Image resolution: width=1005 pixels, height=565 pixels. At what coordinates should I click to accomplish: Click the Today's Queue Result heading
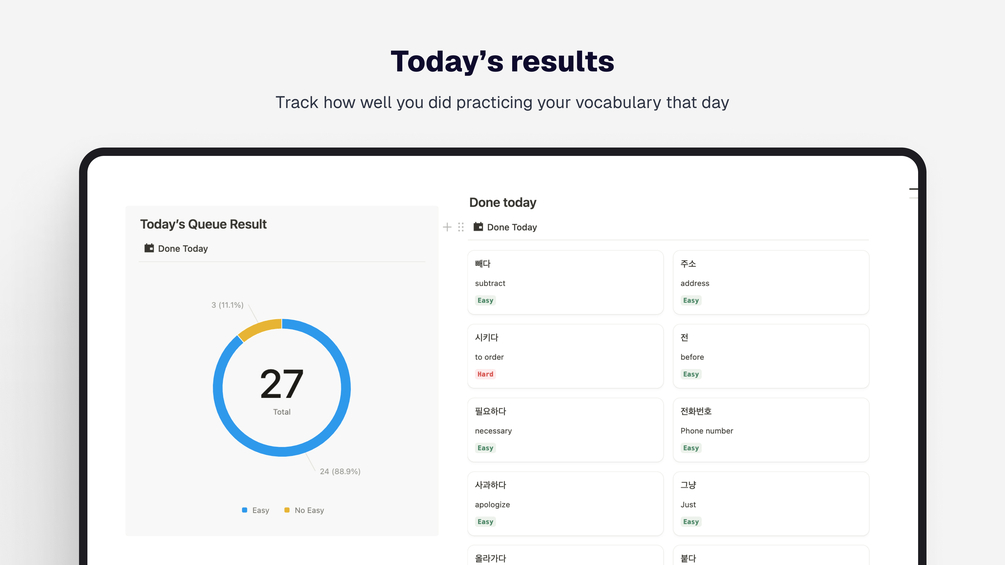(203, 224)
